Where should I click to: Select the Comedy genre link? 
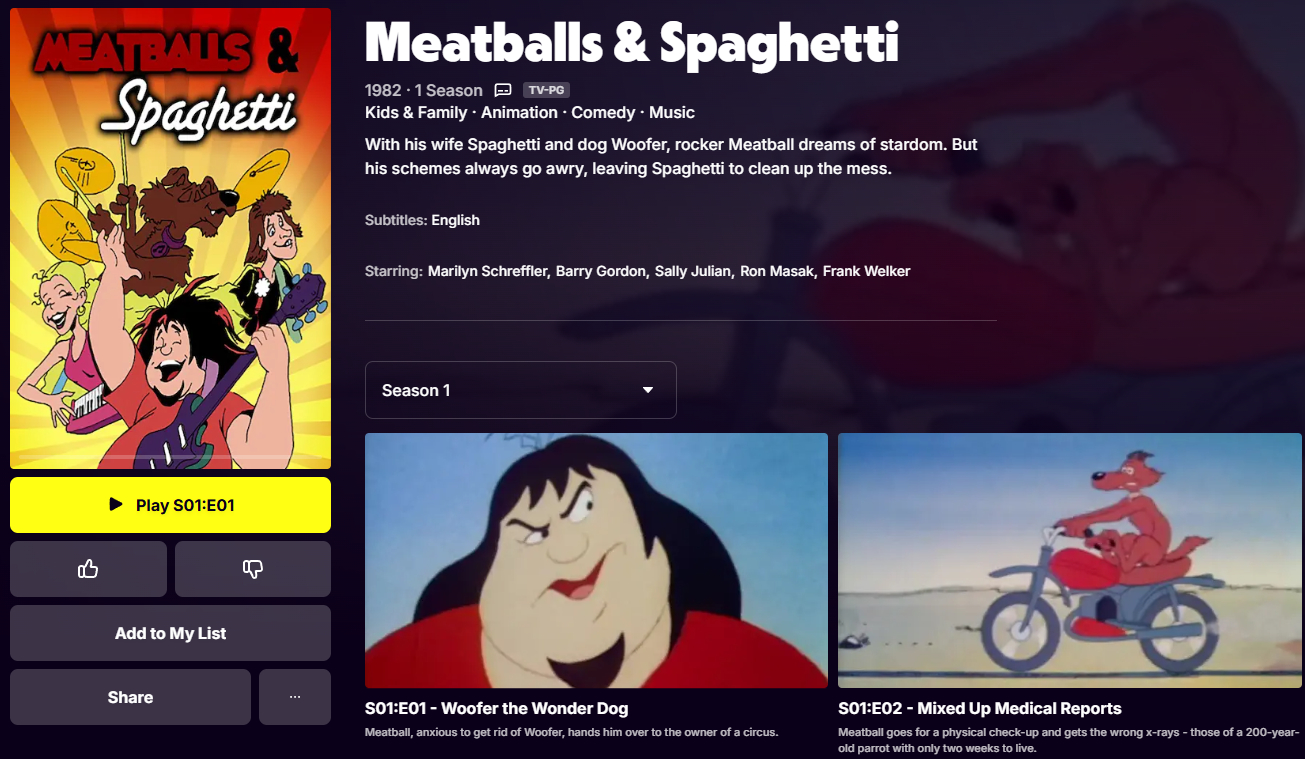pyautogui.click(x=603, y=113)
